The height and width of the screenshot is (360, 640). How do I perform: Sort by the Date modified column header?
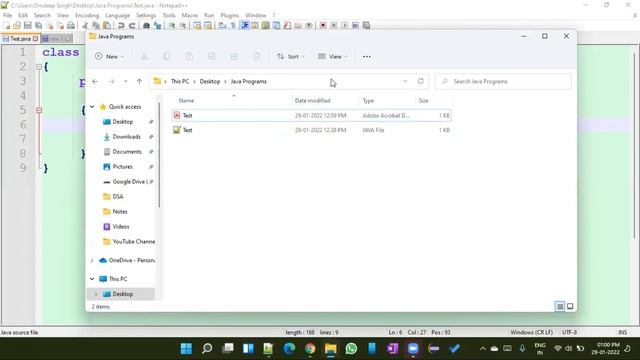coord(313,100)
